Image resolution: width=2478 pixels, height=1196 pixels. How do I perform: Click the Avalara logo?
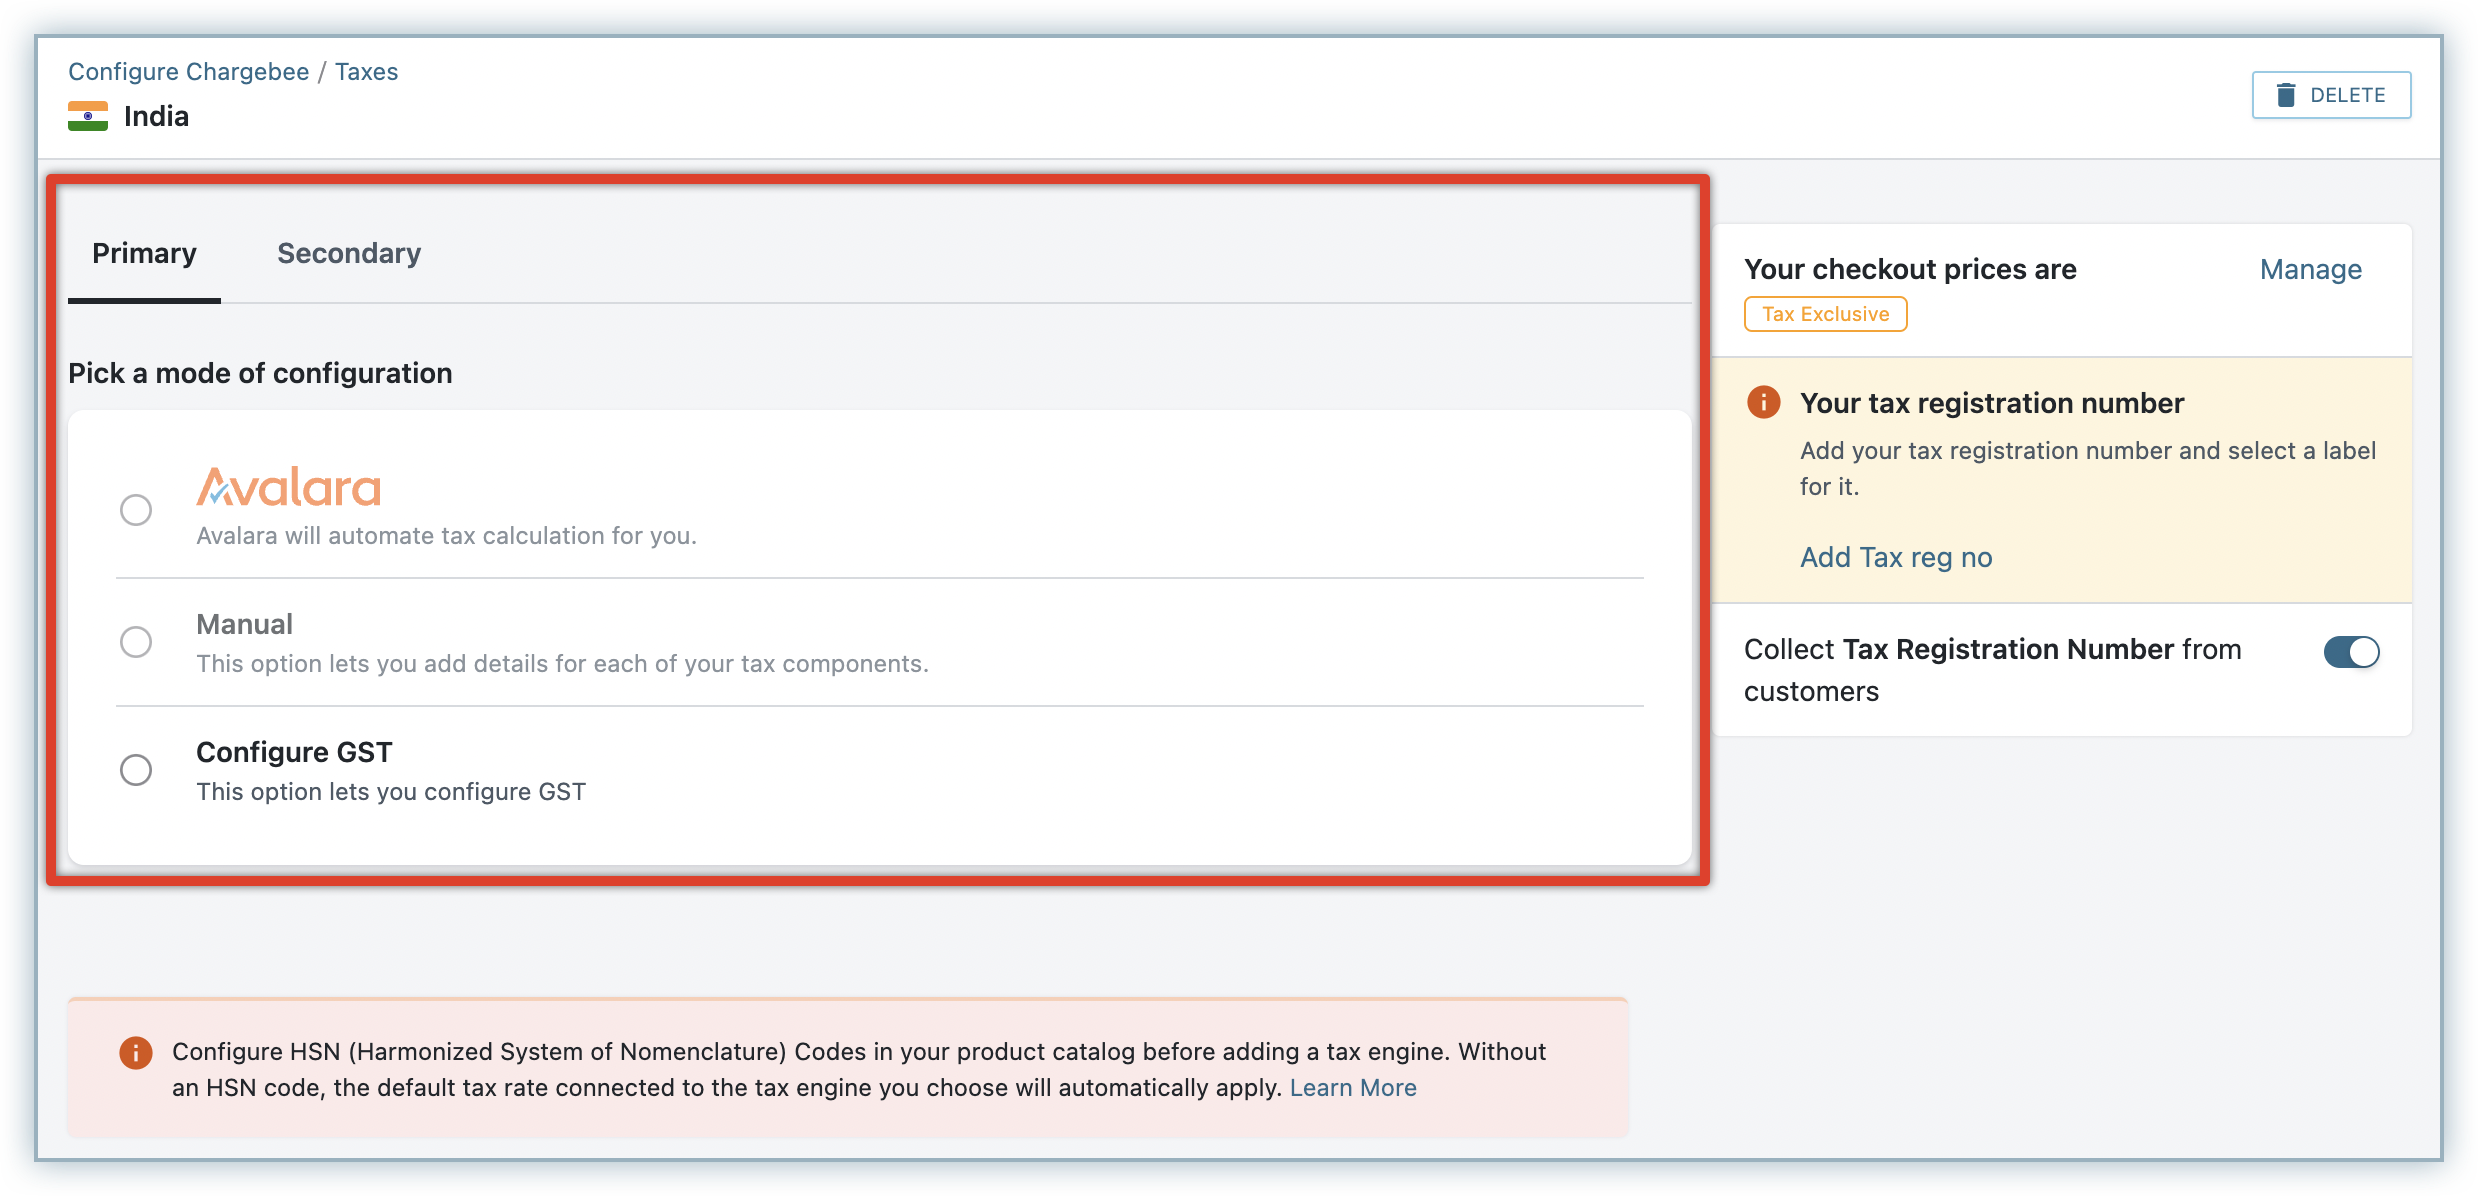(288, 487)
